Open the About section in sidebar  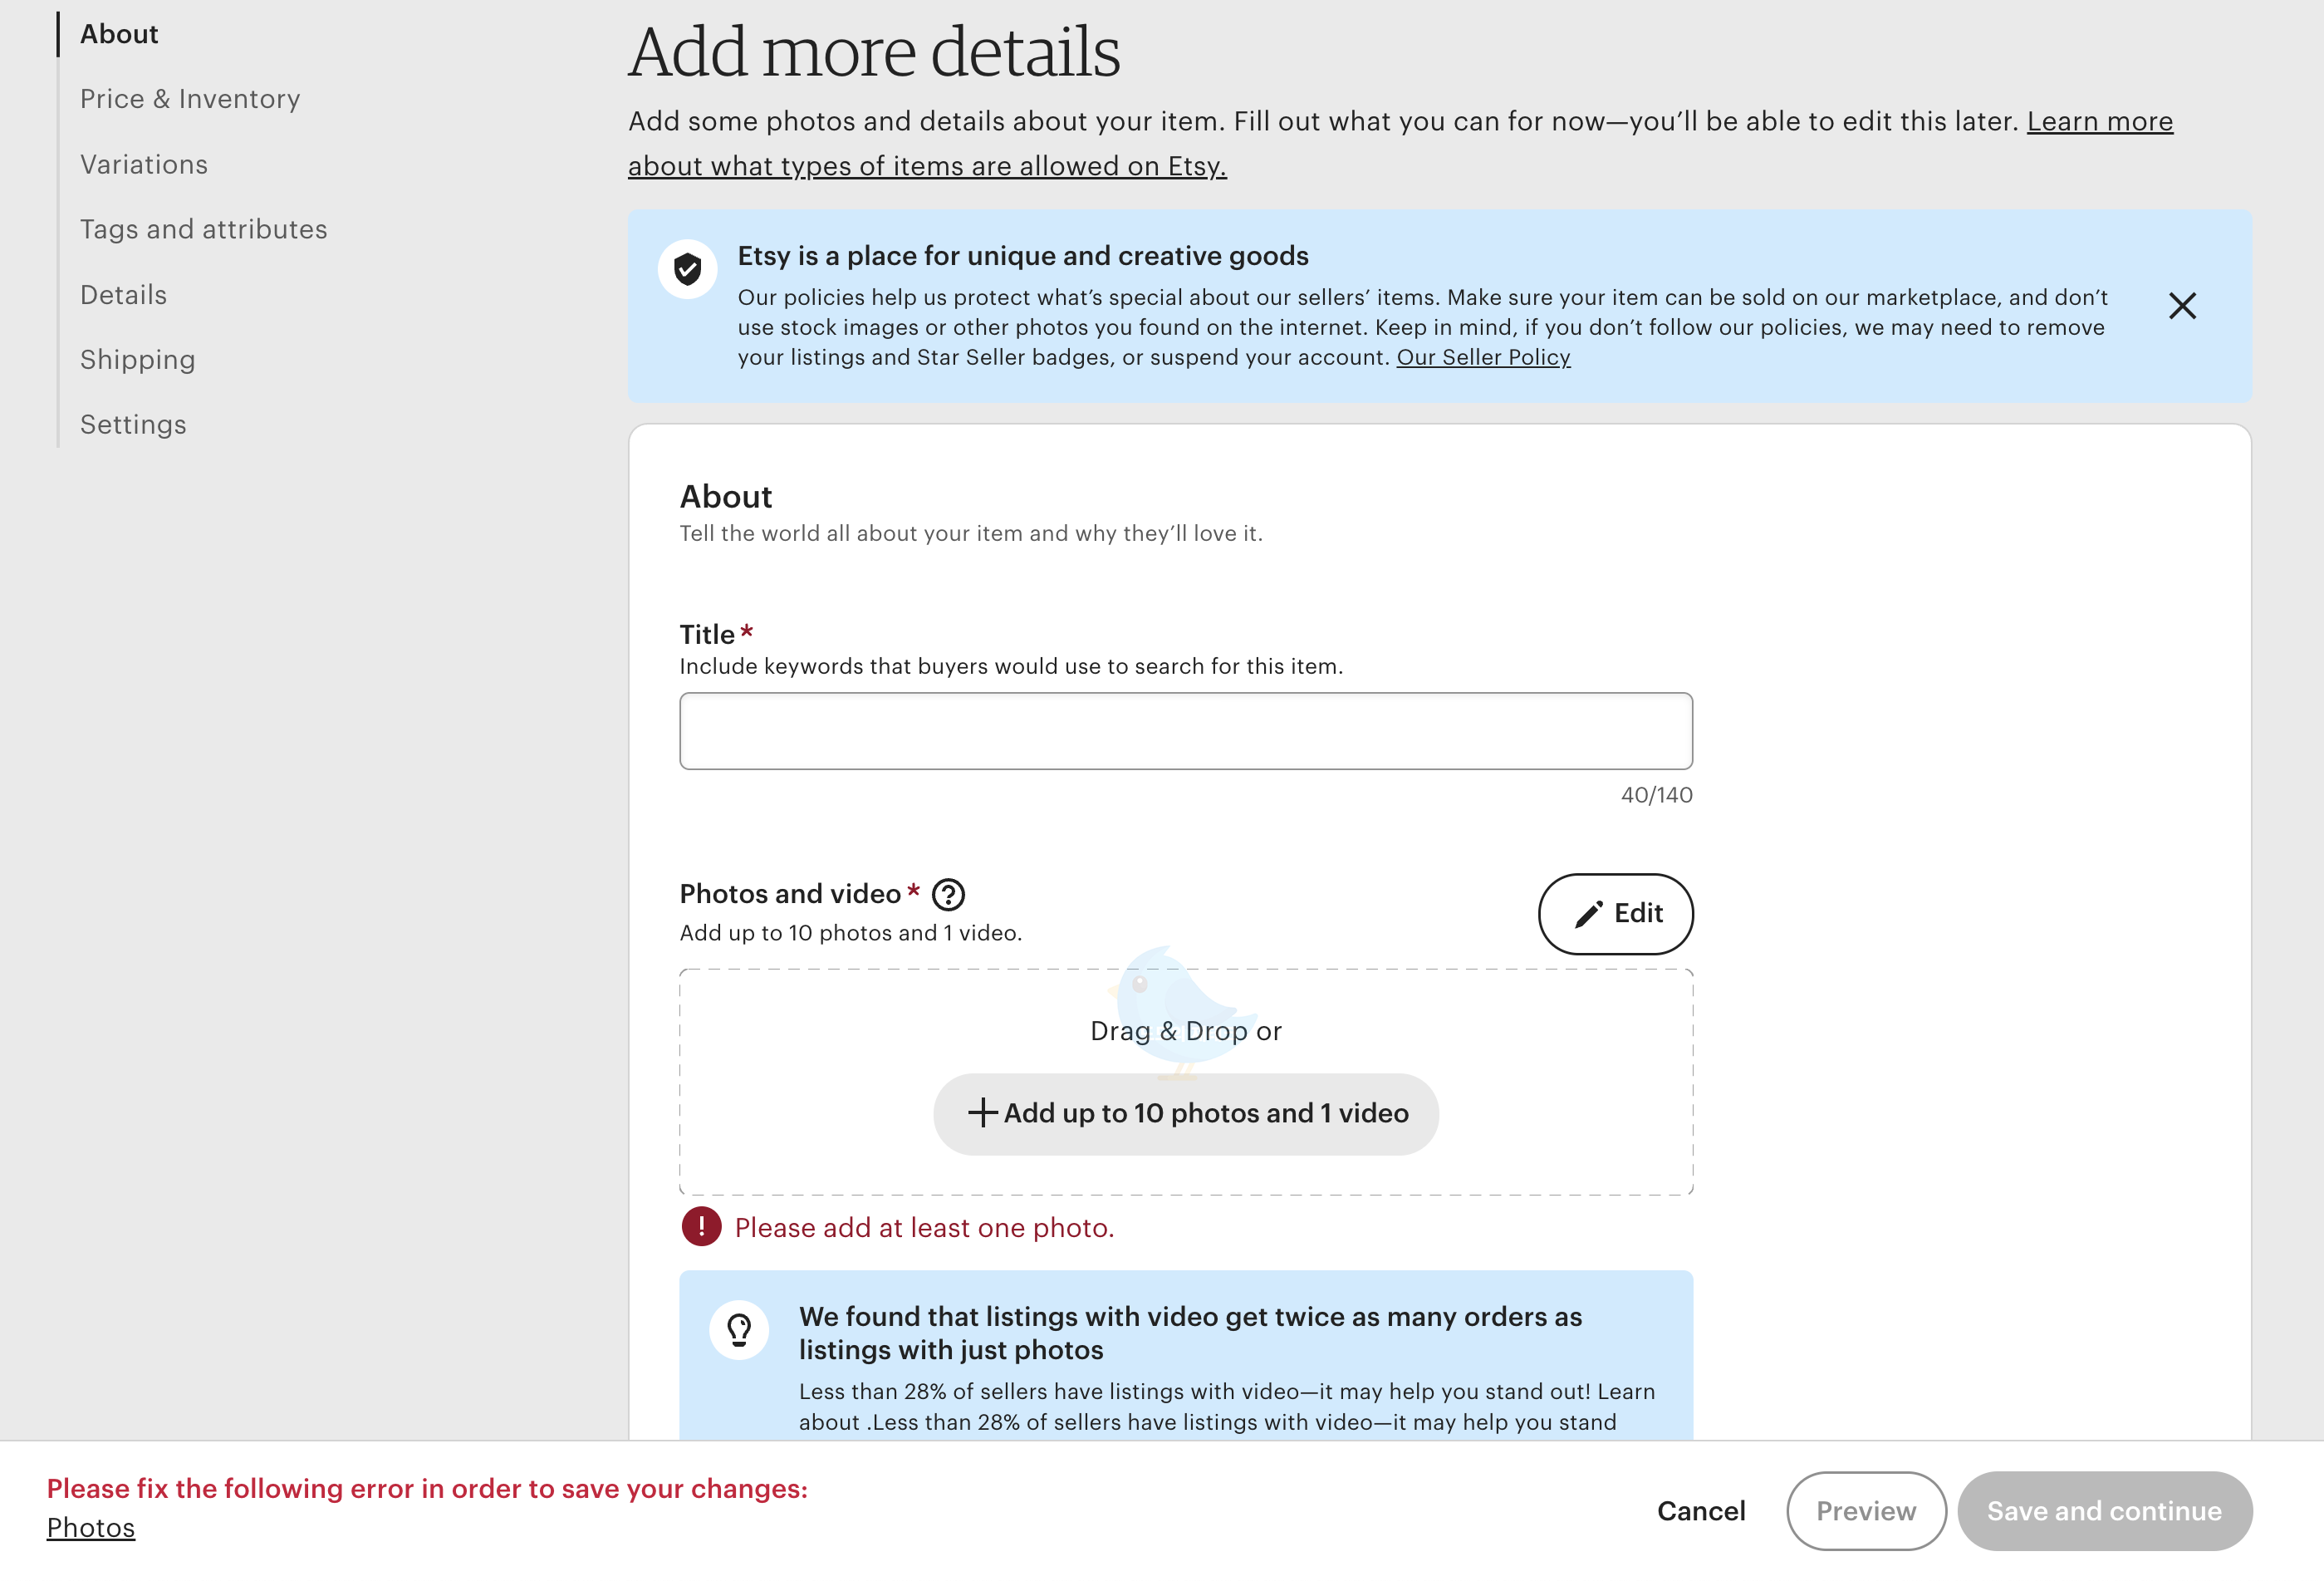[119, 34]
